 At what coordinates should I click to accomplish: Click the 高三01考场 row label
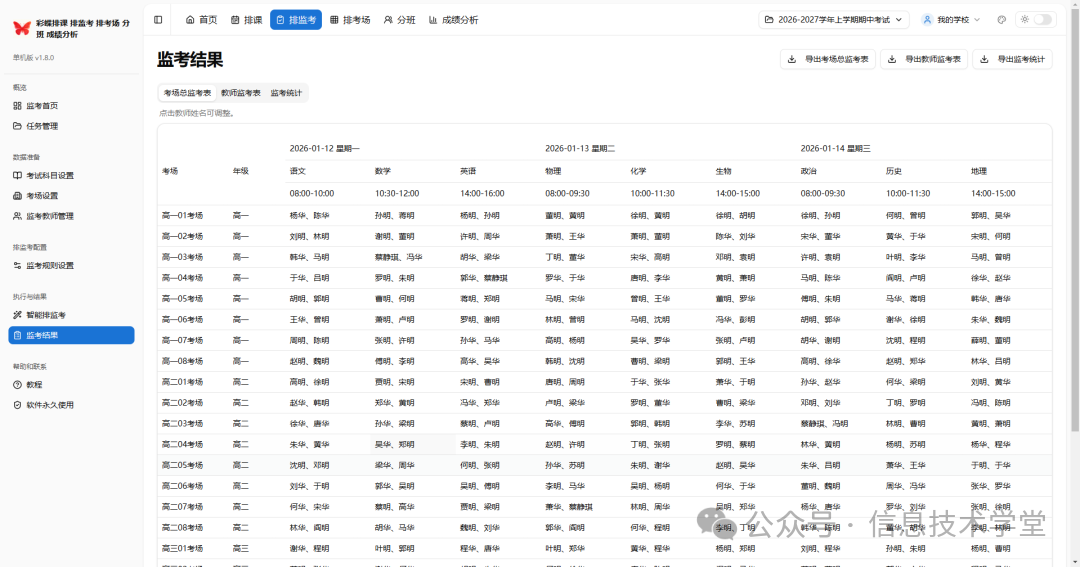(183, 548)
